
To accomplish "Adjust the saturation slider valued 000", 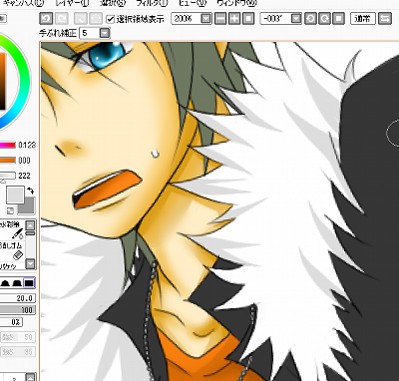I will pyautogui.click(x=7, y=160).
